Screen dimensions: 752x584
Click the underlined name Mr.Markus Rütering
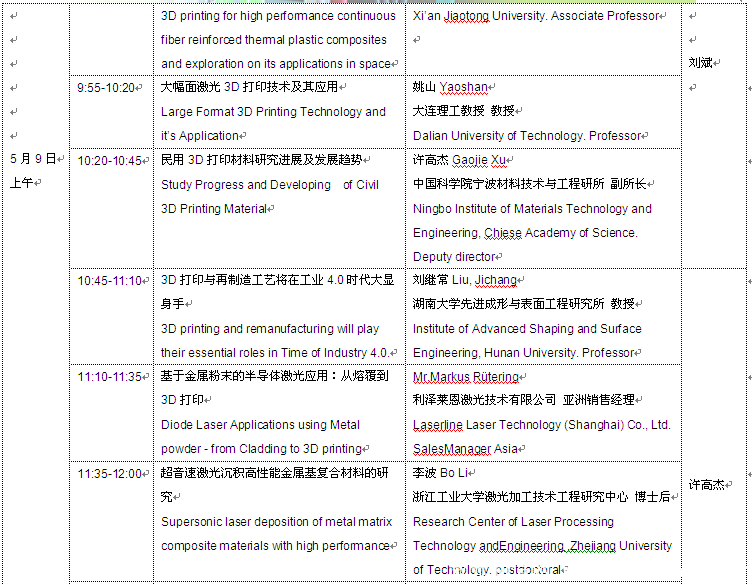[466, 377]
